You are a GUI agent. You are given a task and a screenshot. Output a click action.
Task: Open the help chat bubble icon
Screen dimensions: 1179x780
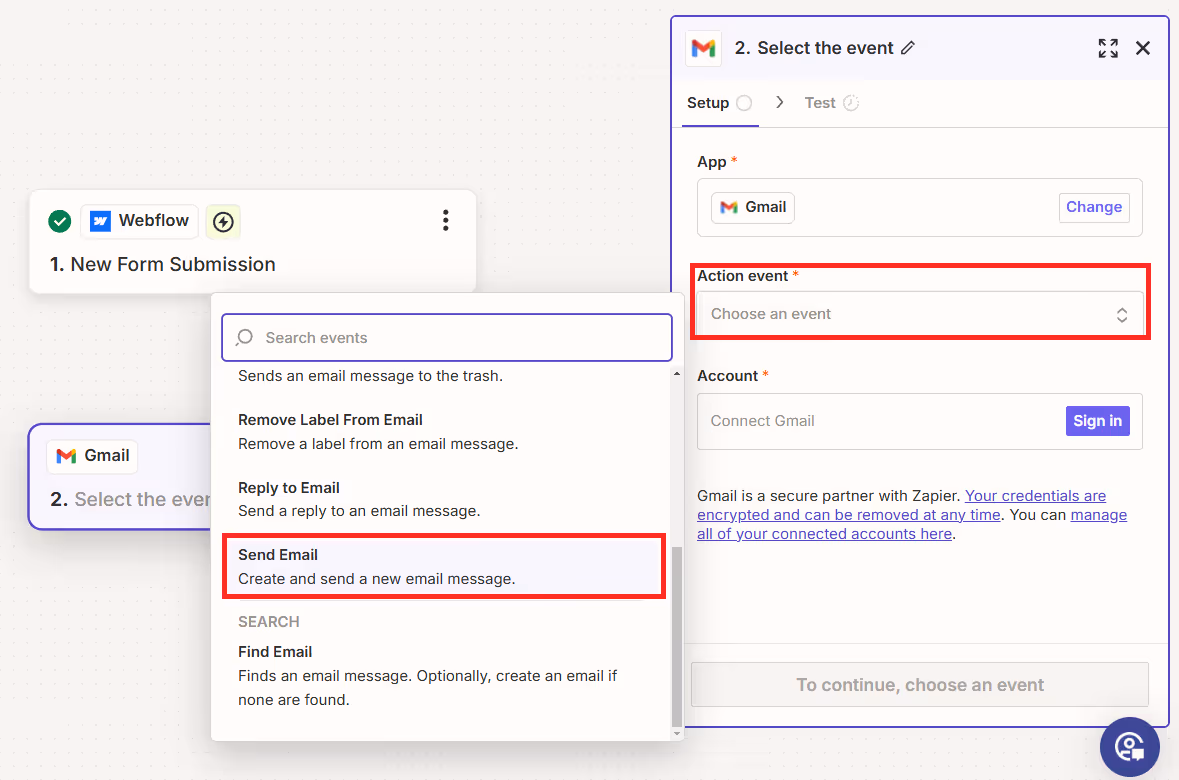(1129, 747)
